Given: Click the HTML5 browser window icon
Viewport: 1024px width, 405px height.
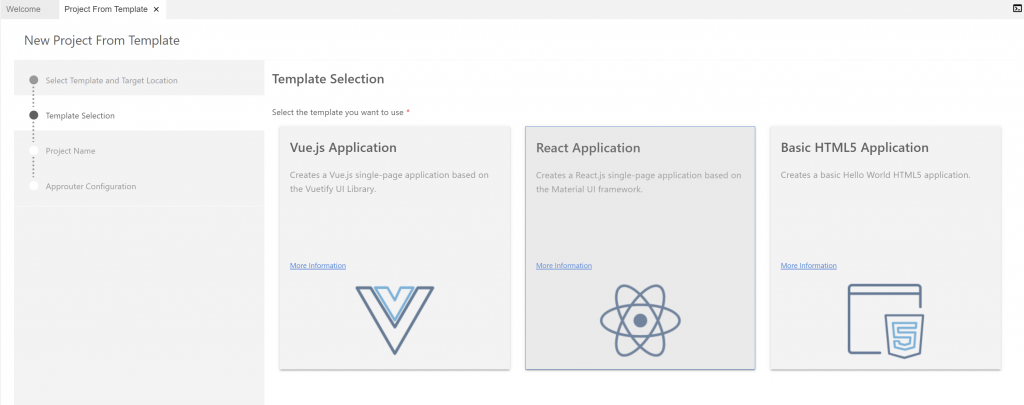Looking at the screenshot, I should tap(886, 321).
